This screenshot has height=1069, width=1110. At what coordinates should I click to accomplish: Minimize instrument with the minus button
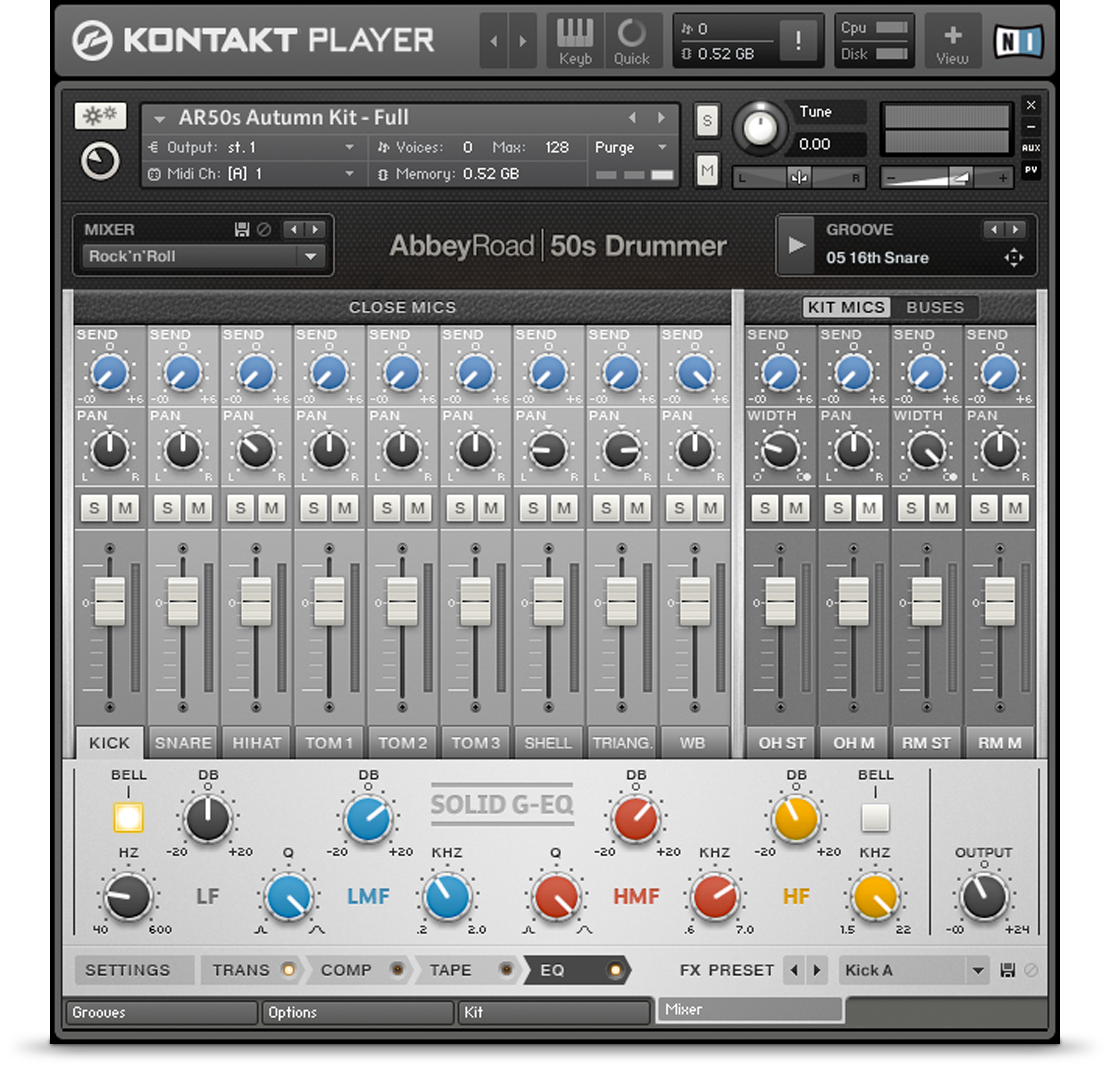1031,127
